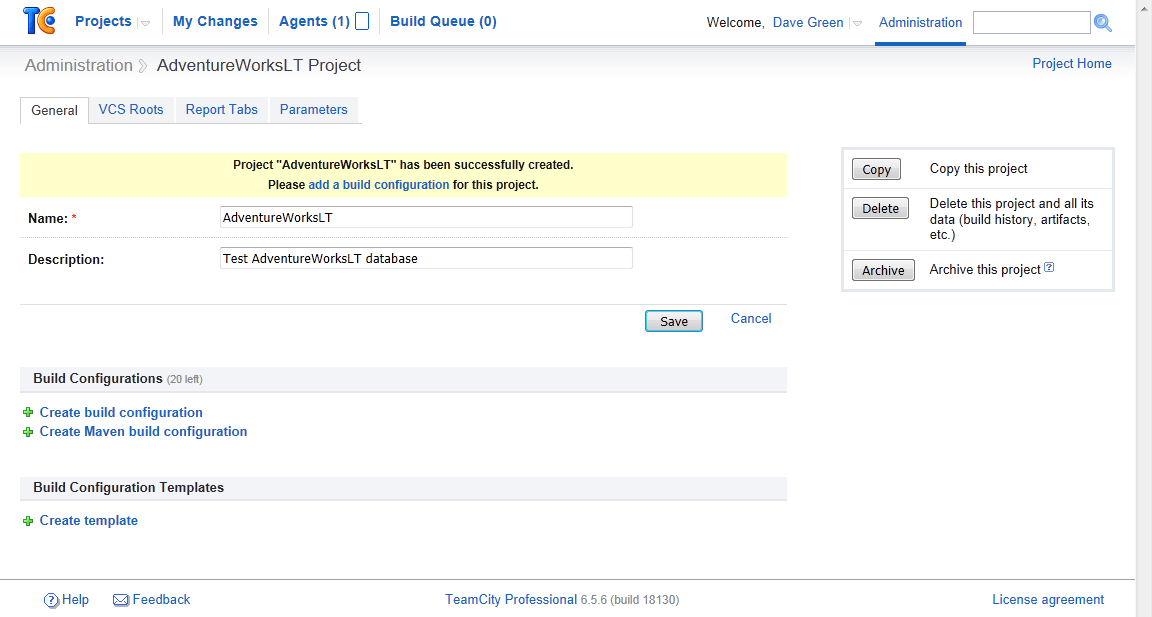Click the search magnifier icon

click(1103, 23)
